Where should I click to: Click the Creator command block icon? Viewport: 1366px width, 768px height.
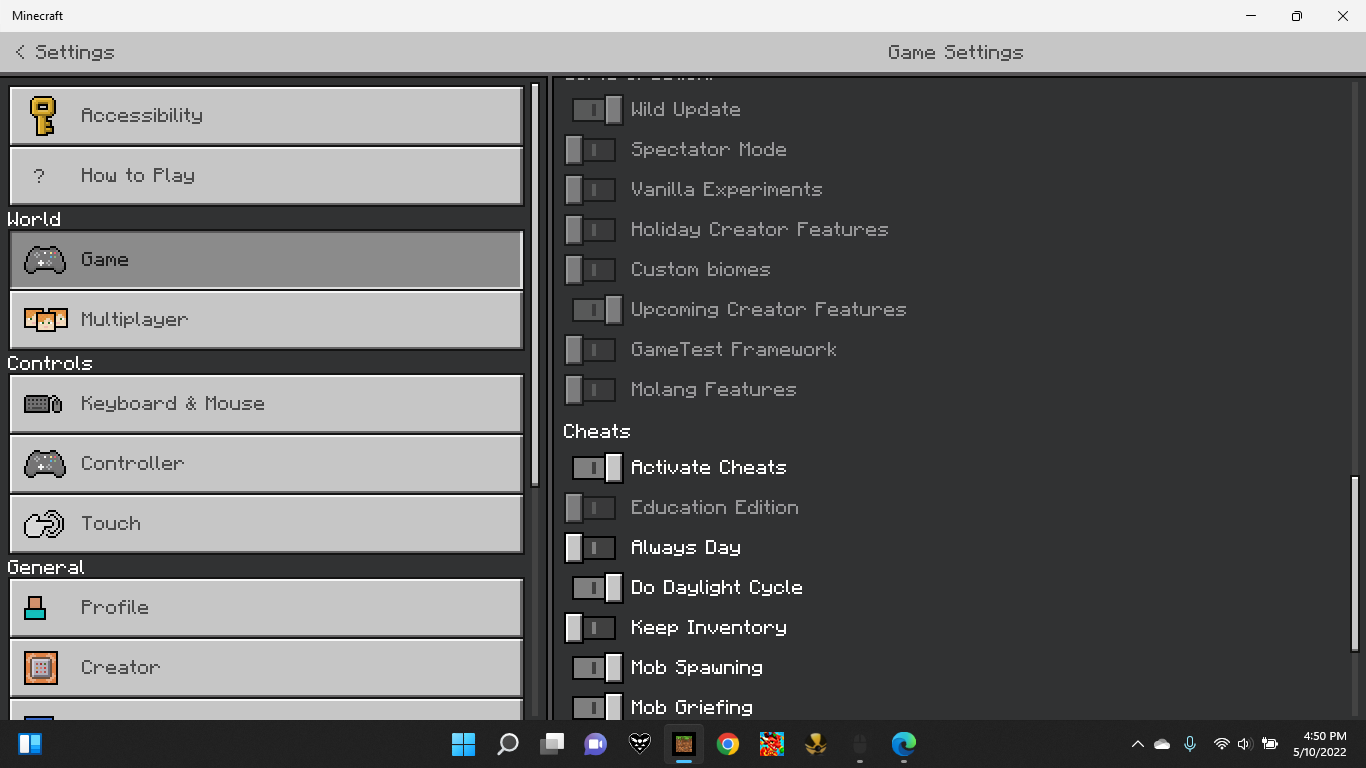41,668
